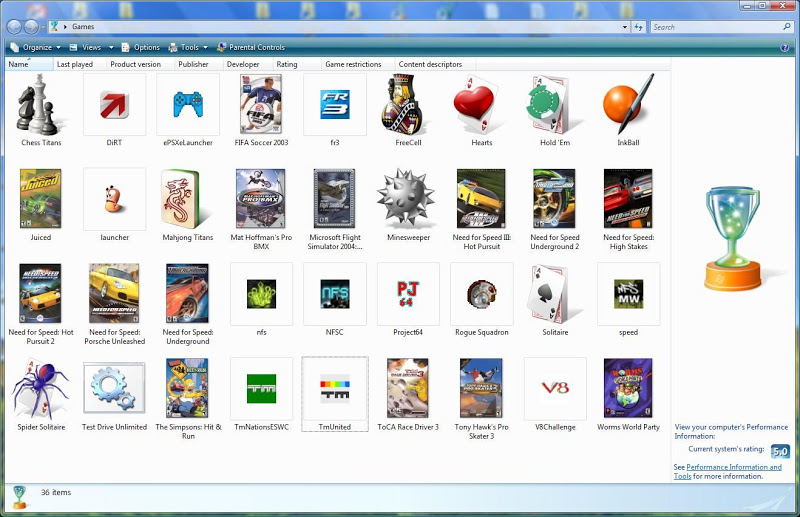The height and width of the screenshot is (517, 800).
Task: Click the green nfs icon
Action: coord(261,294)
